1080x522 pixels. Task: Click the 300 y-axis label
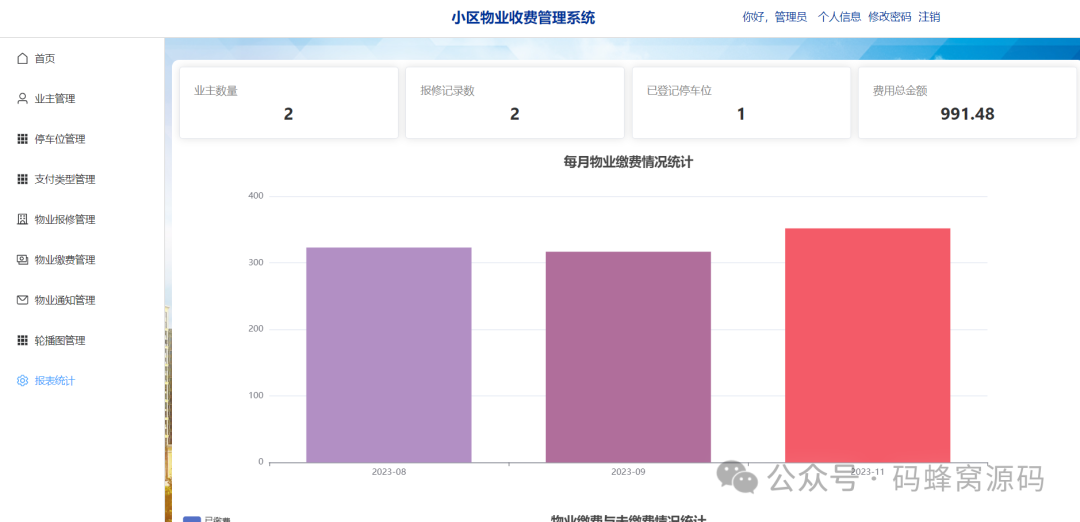[256, 262]
